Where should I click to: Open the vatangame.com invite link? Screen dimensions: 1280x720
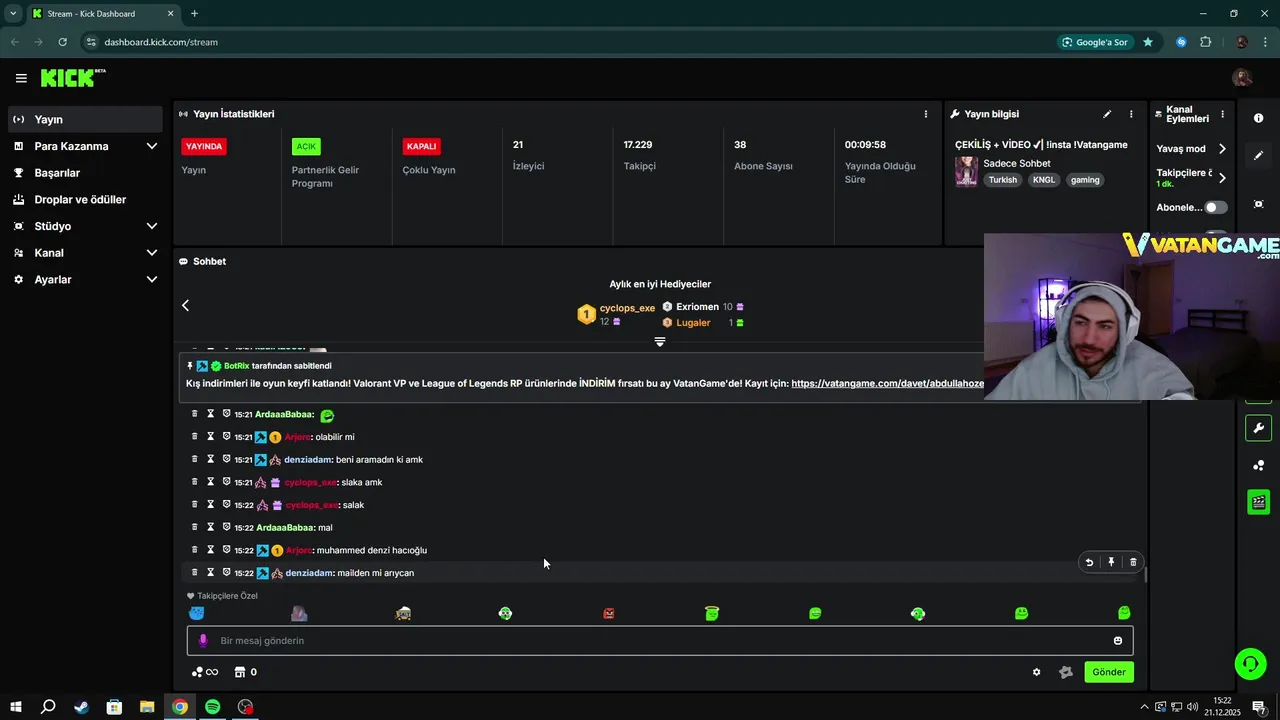coord(887,383)
